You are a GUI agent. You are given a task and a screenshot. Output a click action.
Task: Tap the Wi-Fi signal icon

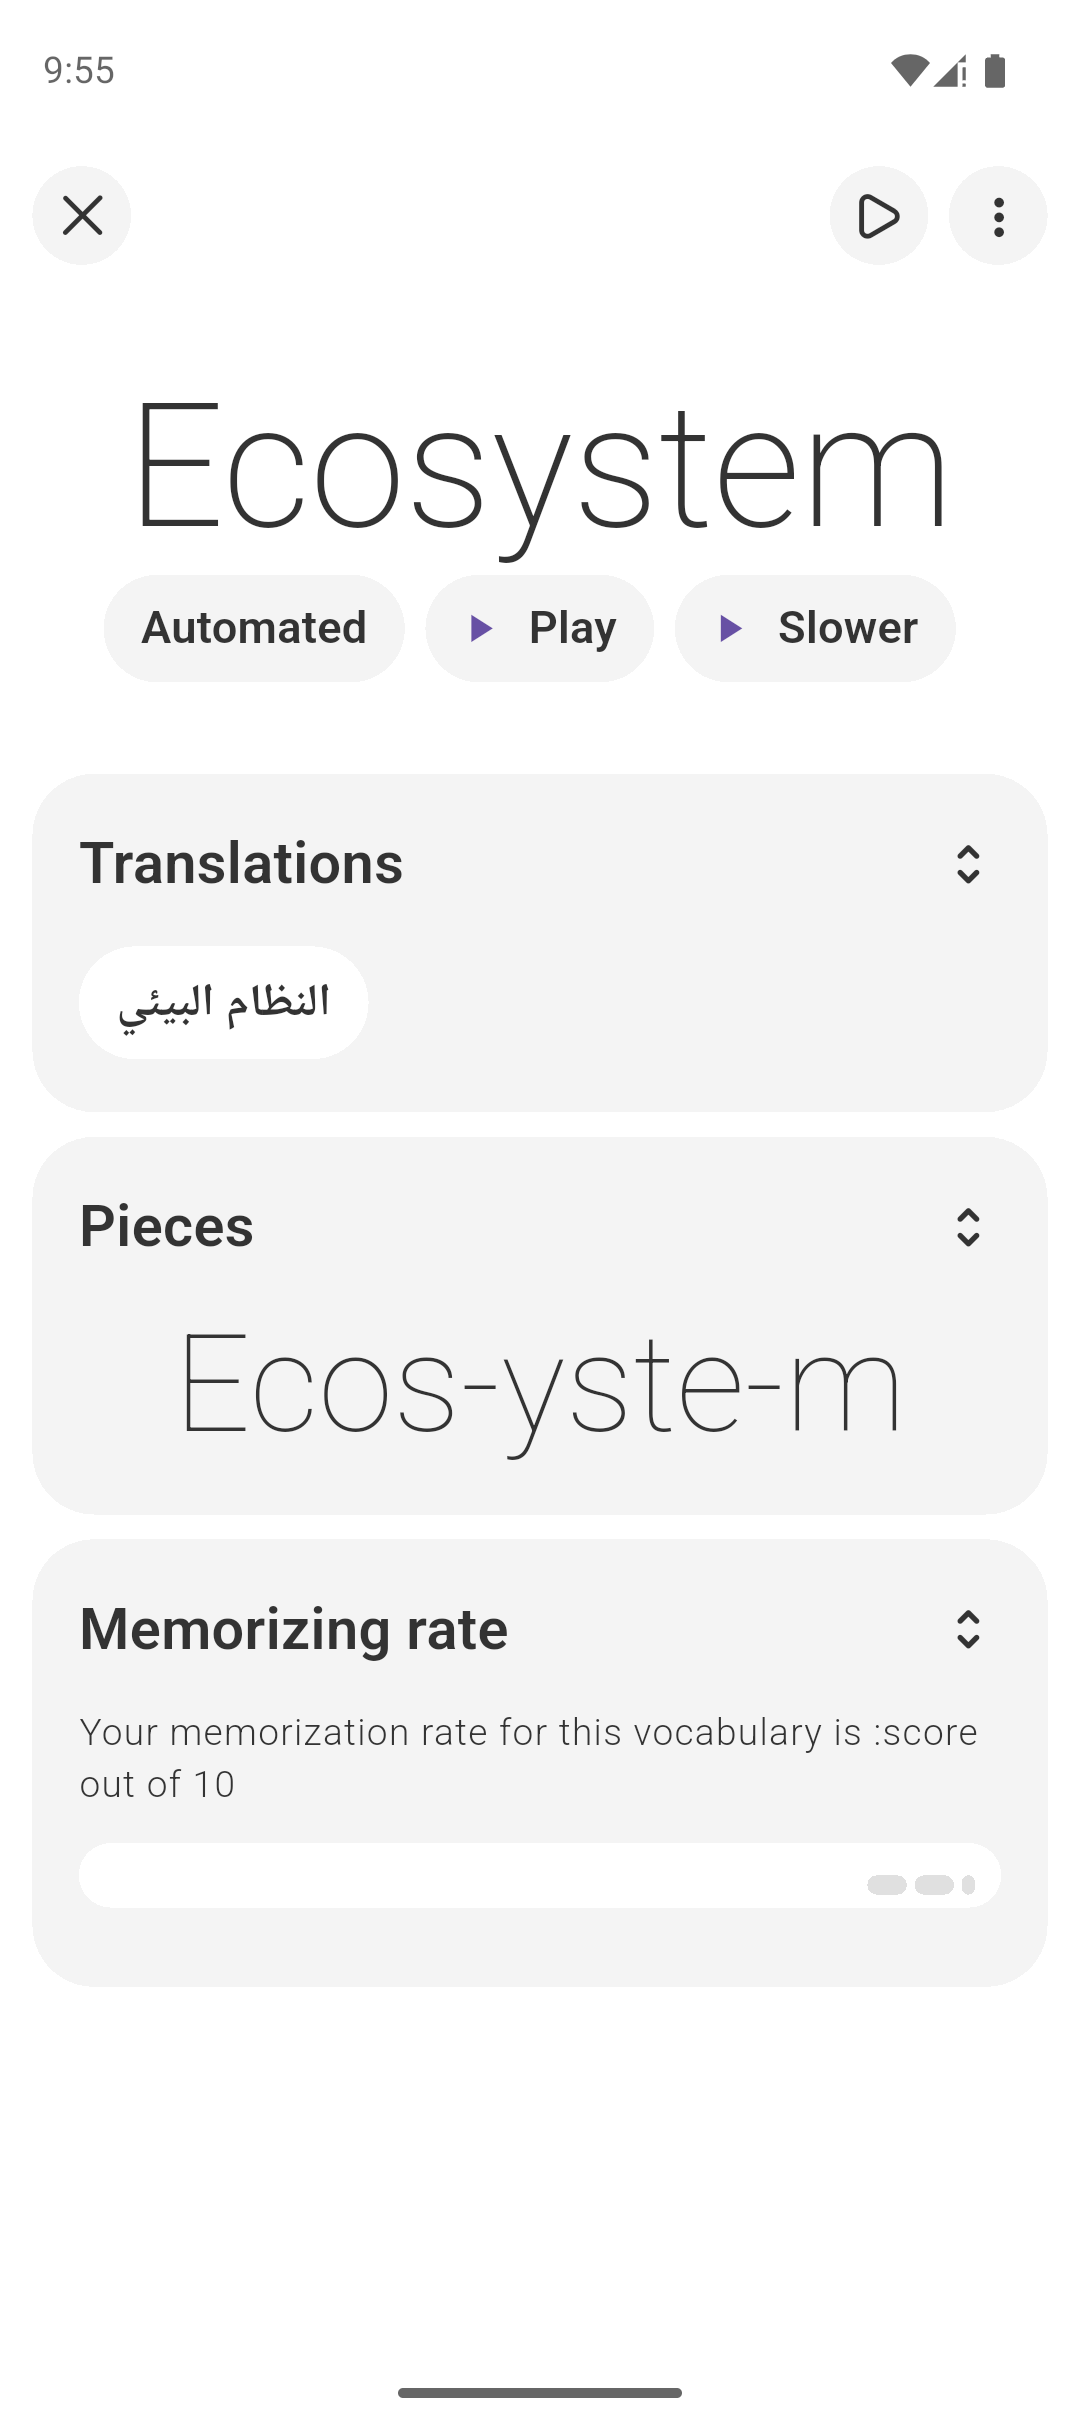tap(909, 71)
